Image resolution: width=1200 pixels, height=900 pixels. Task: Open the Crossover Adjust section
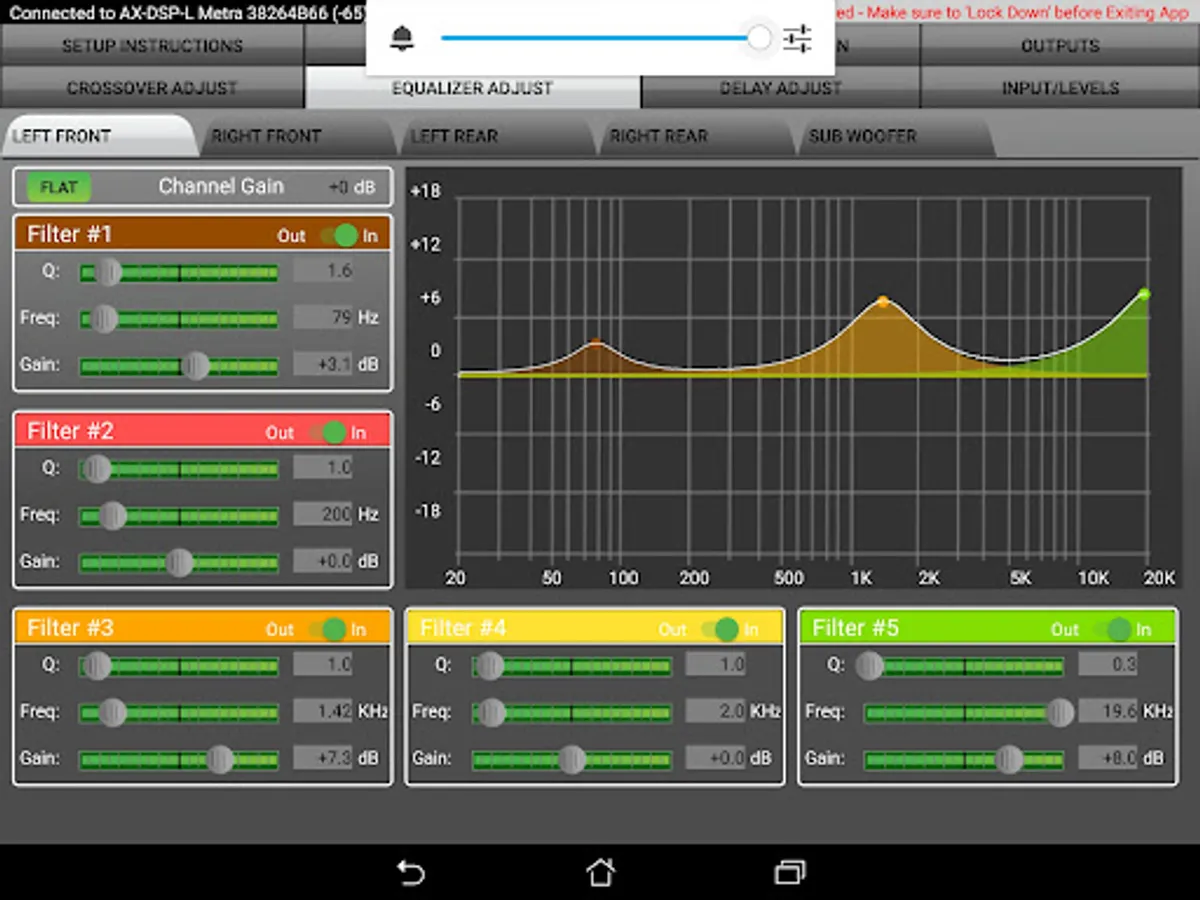pos(152,88)
